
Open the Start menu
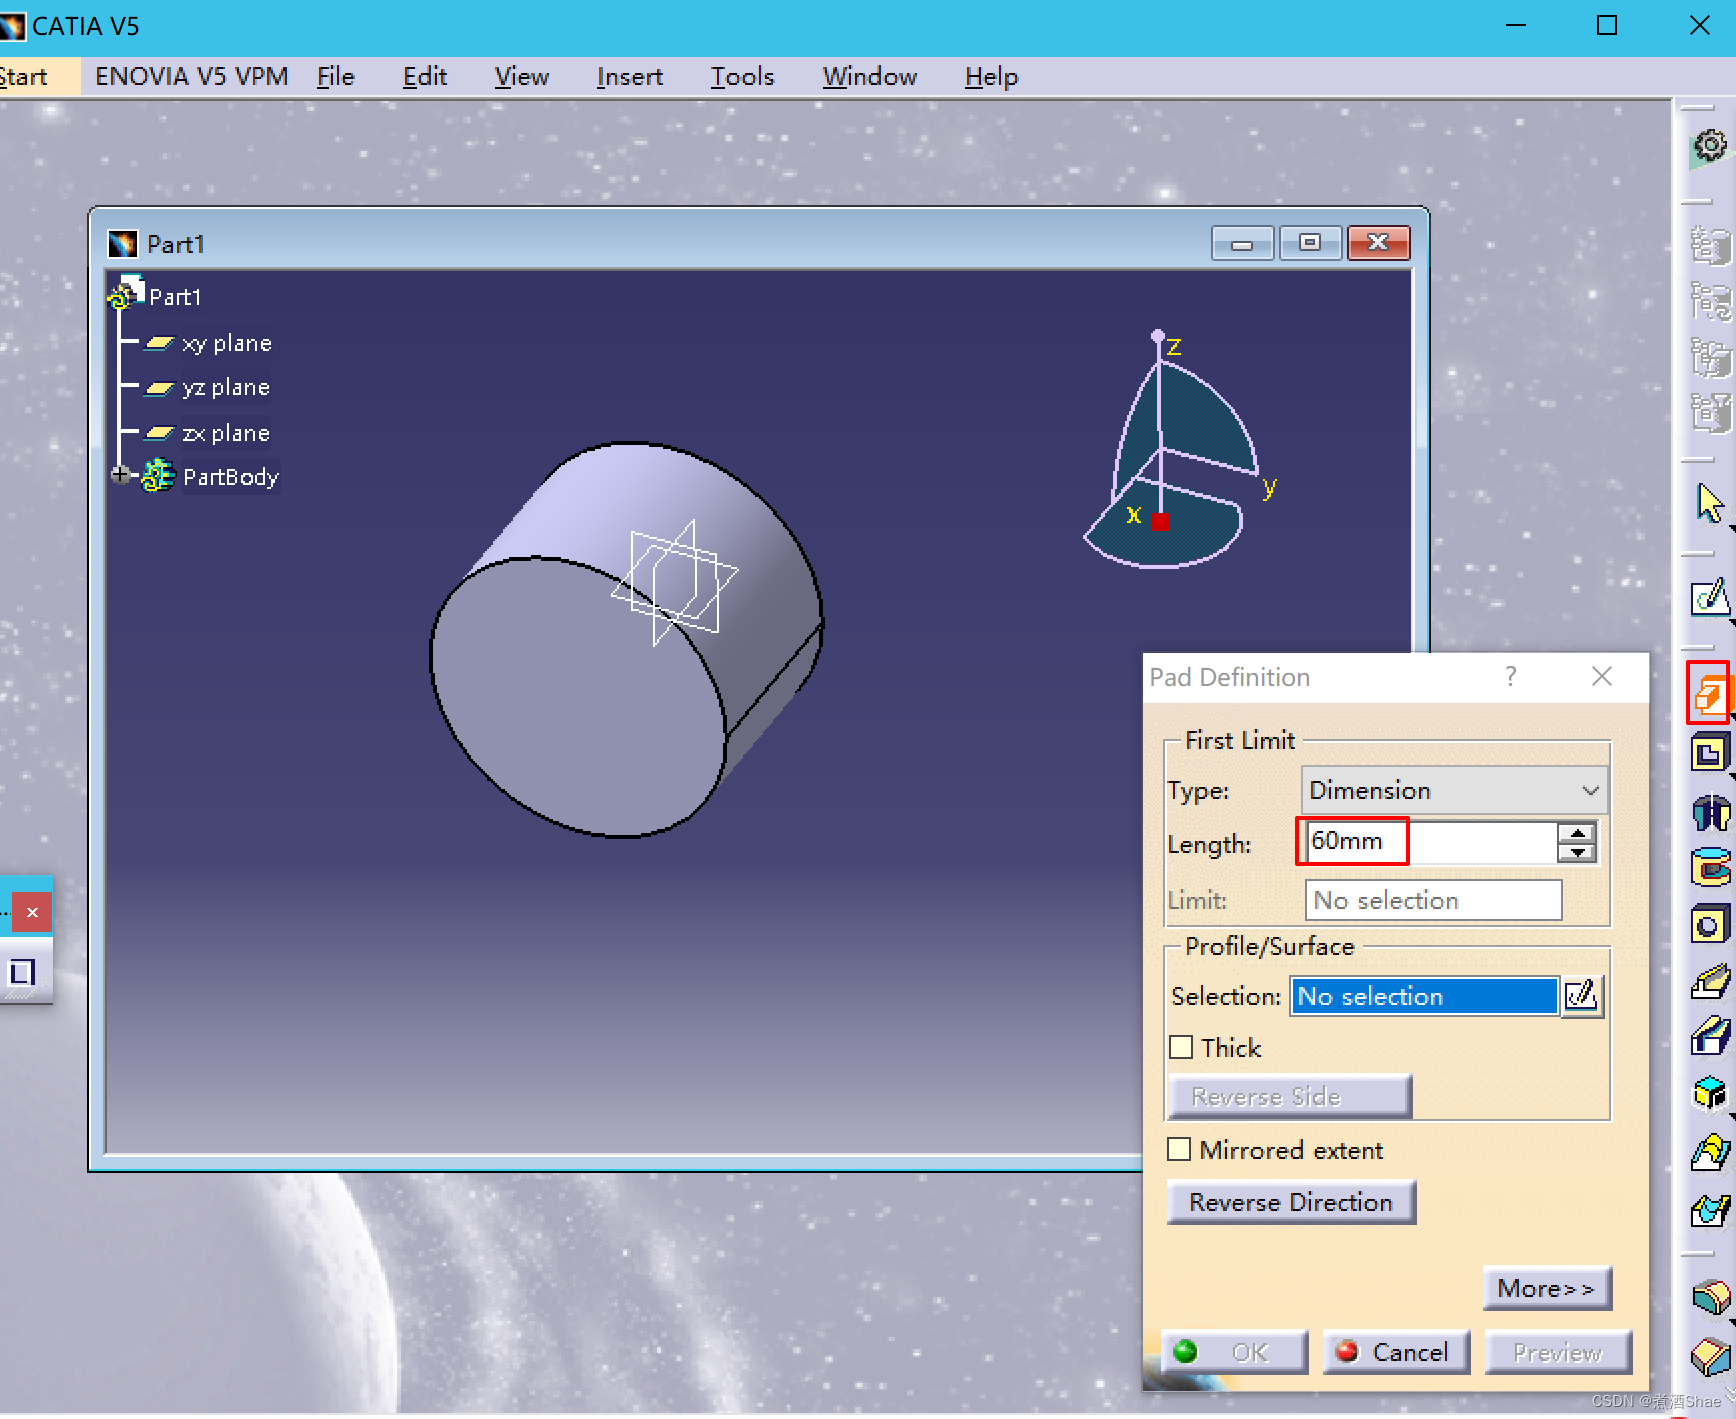[x=24, y=77]
